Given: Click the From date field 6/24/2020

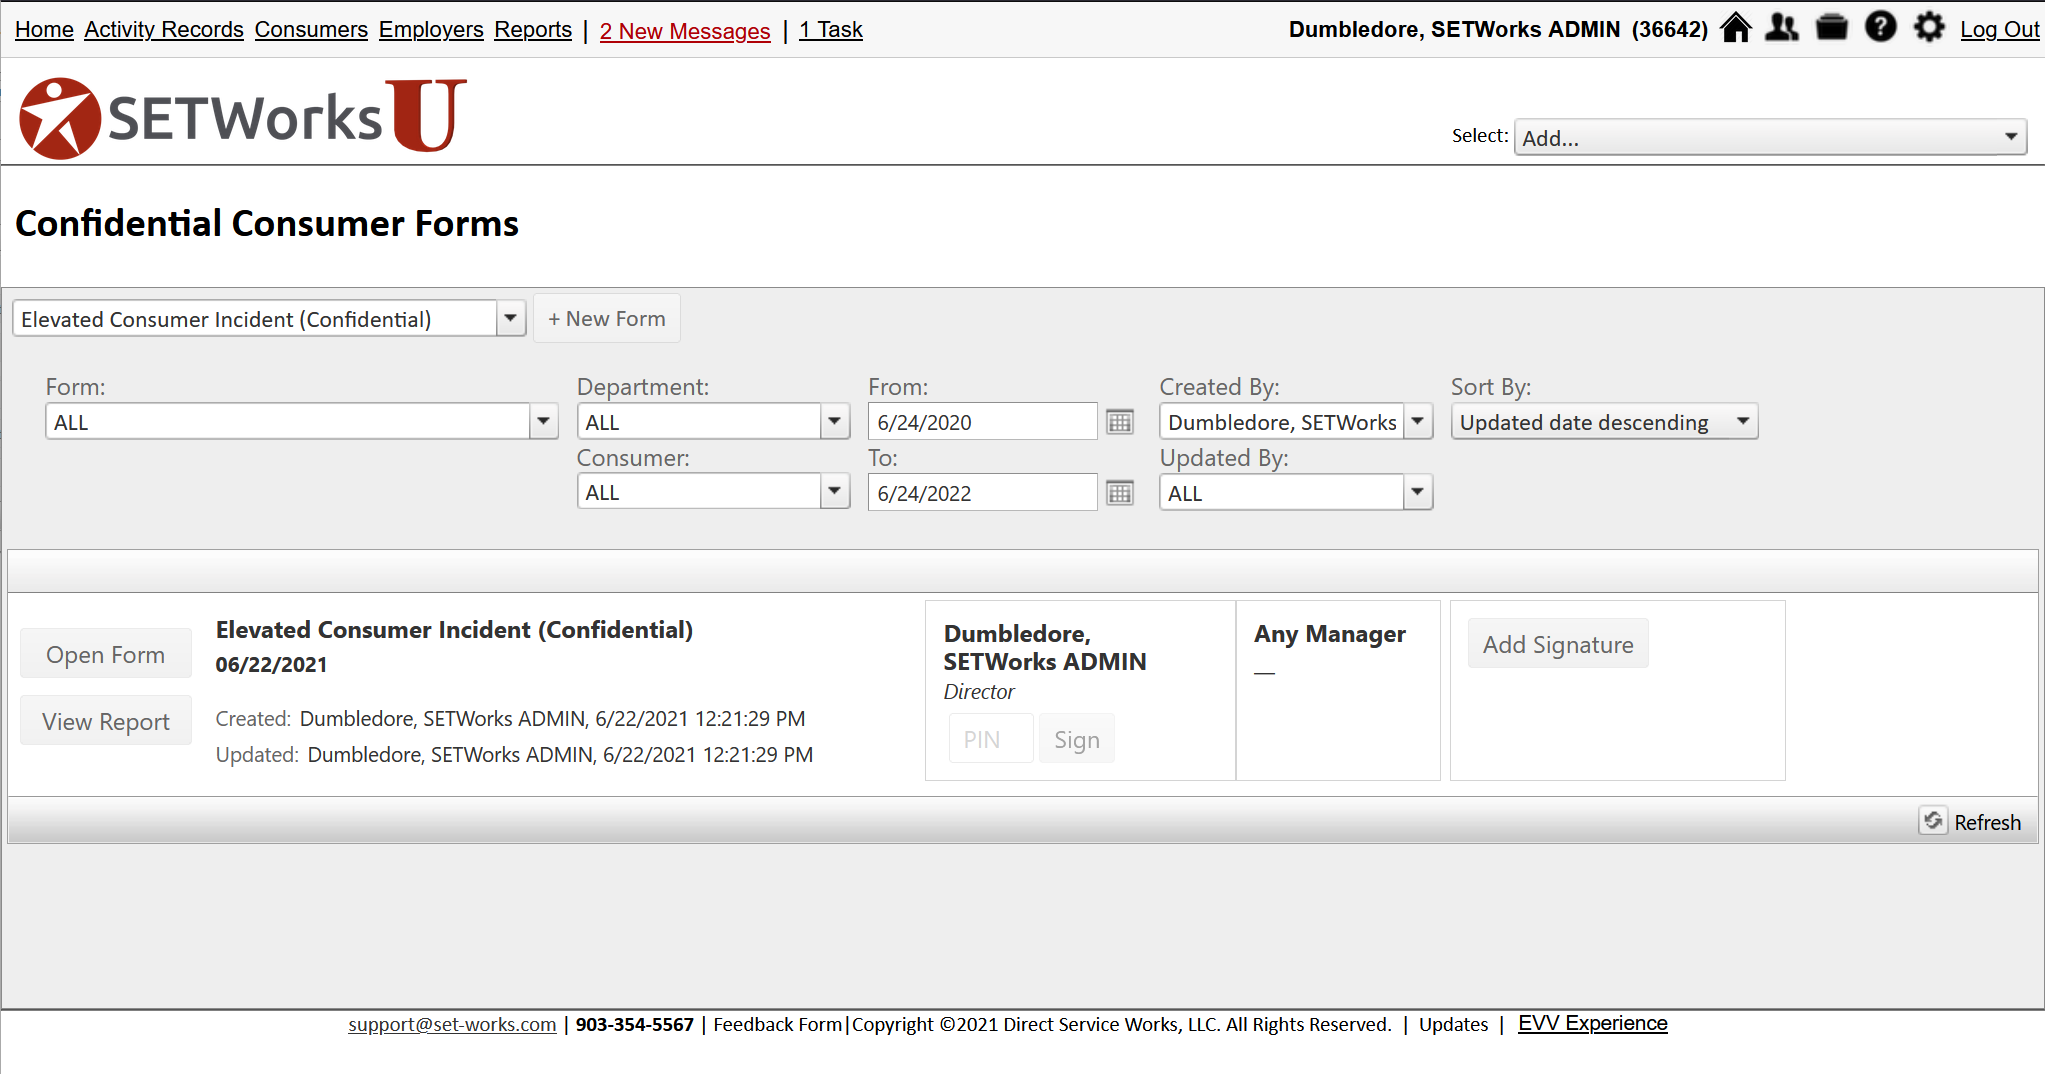Looking at the screenshot, I should coord(982,422).
